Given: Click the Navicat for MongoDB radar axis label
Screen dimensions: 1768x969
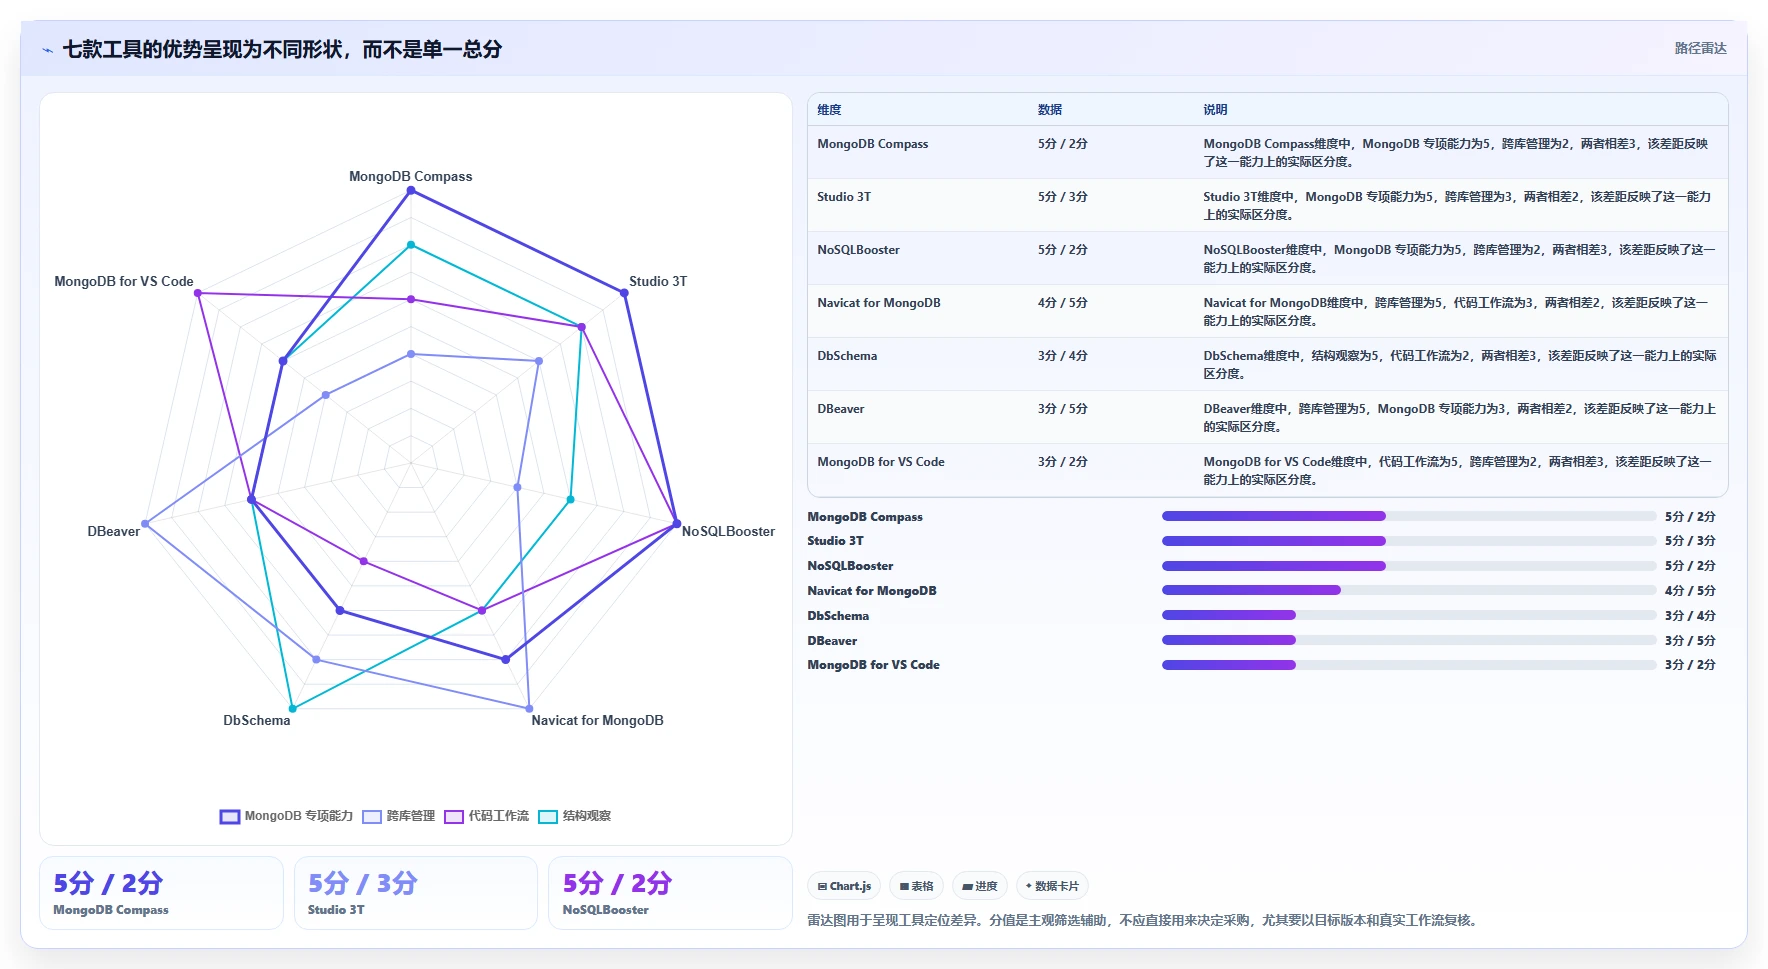Looking at the screenshot, I should [x=597, y=720].
